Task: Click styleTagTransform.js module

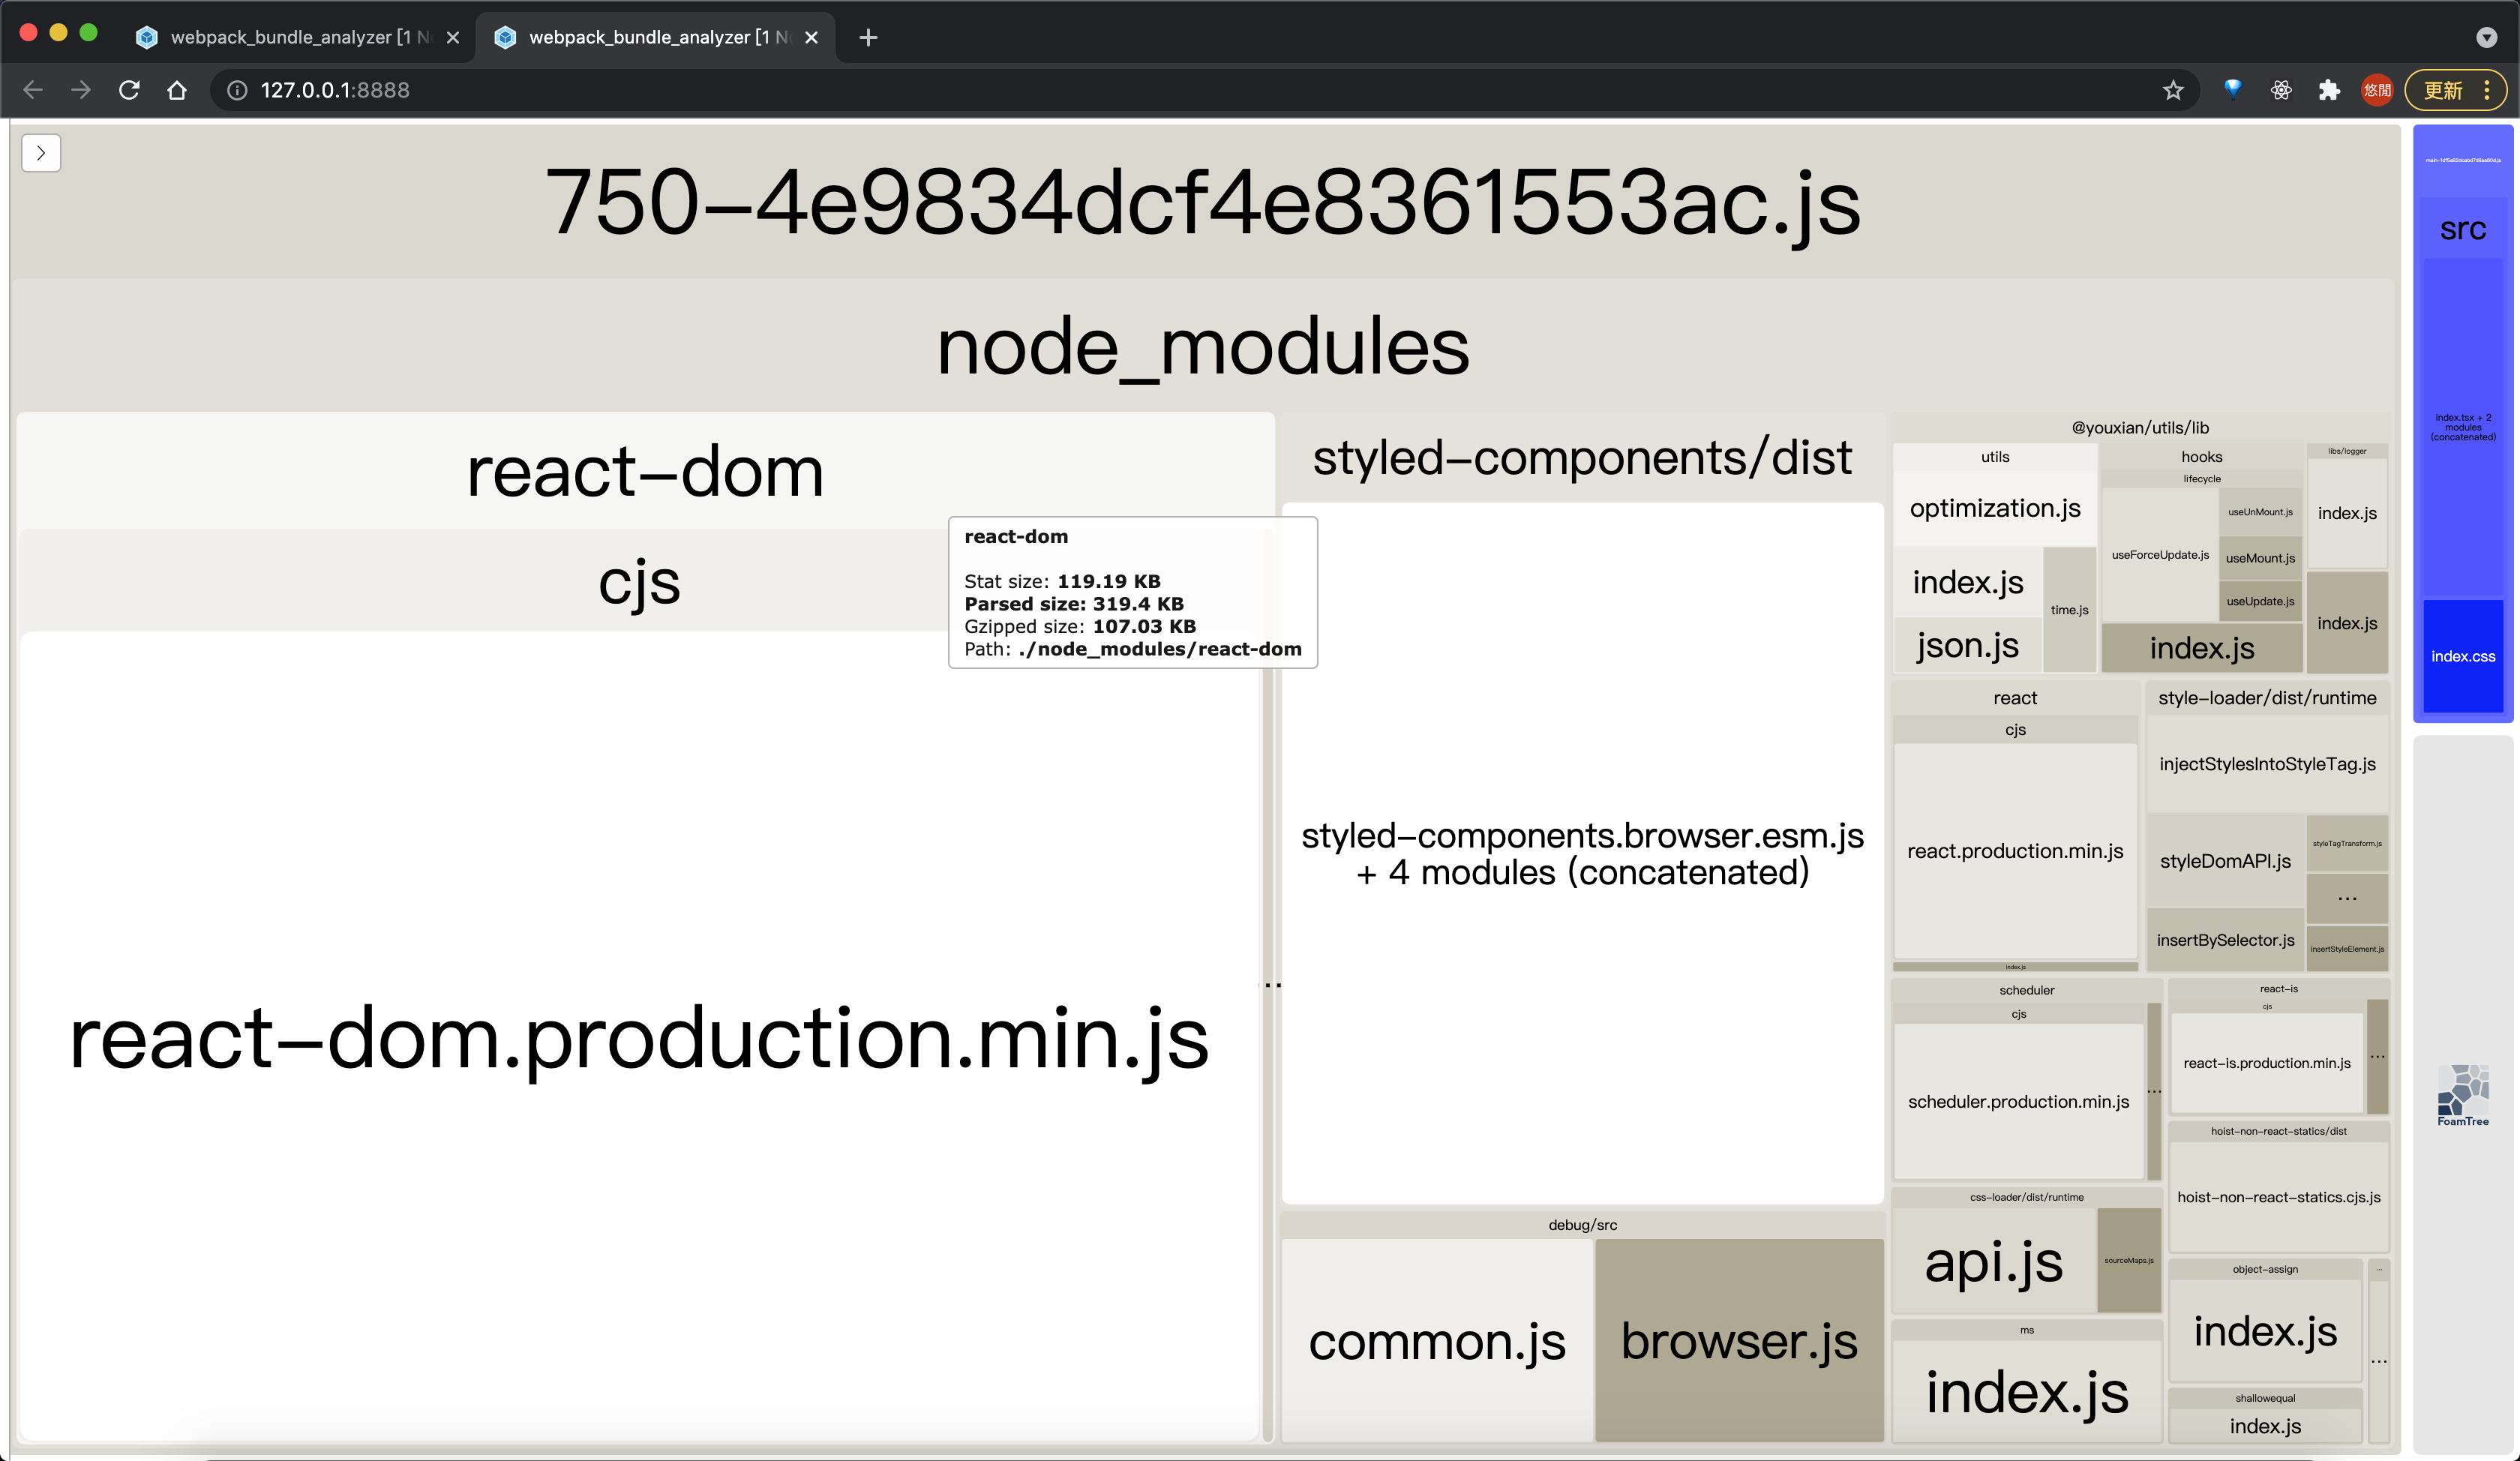Action: click(x=2347, y=844)
